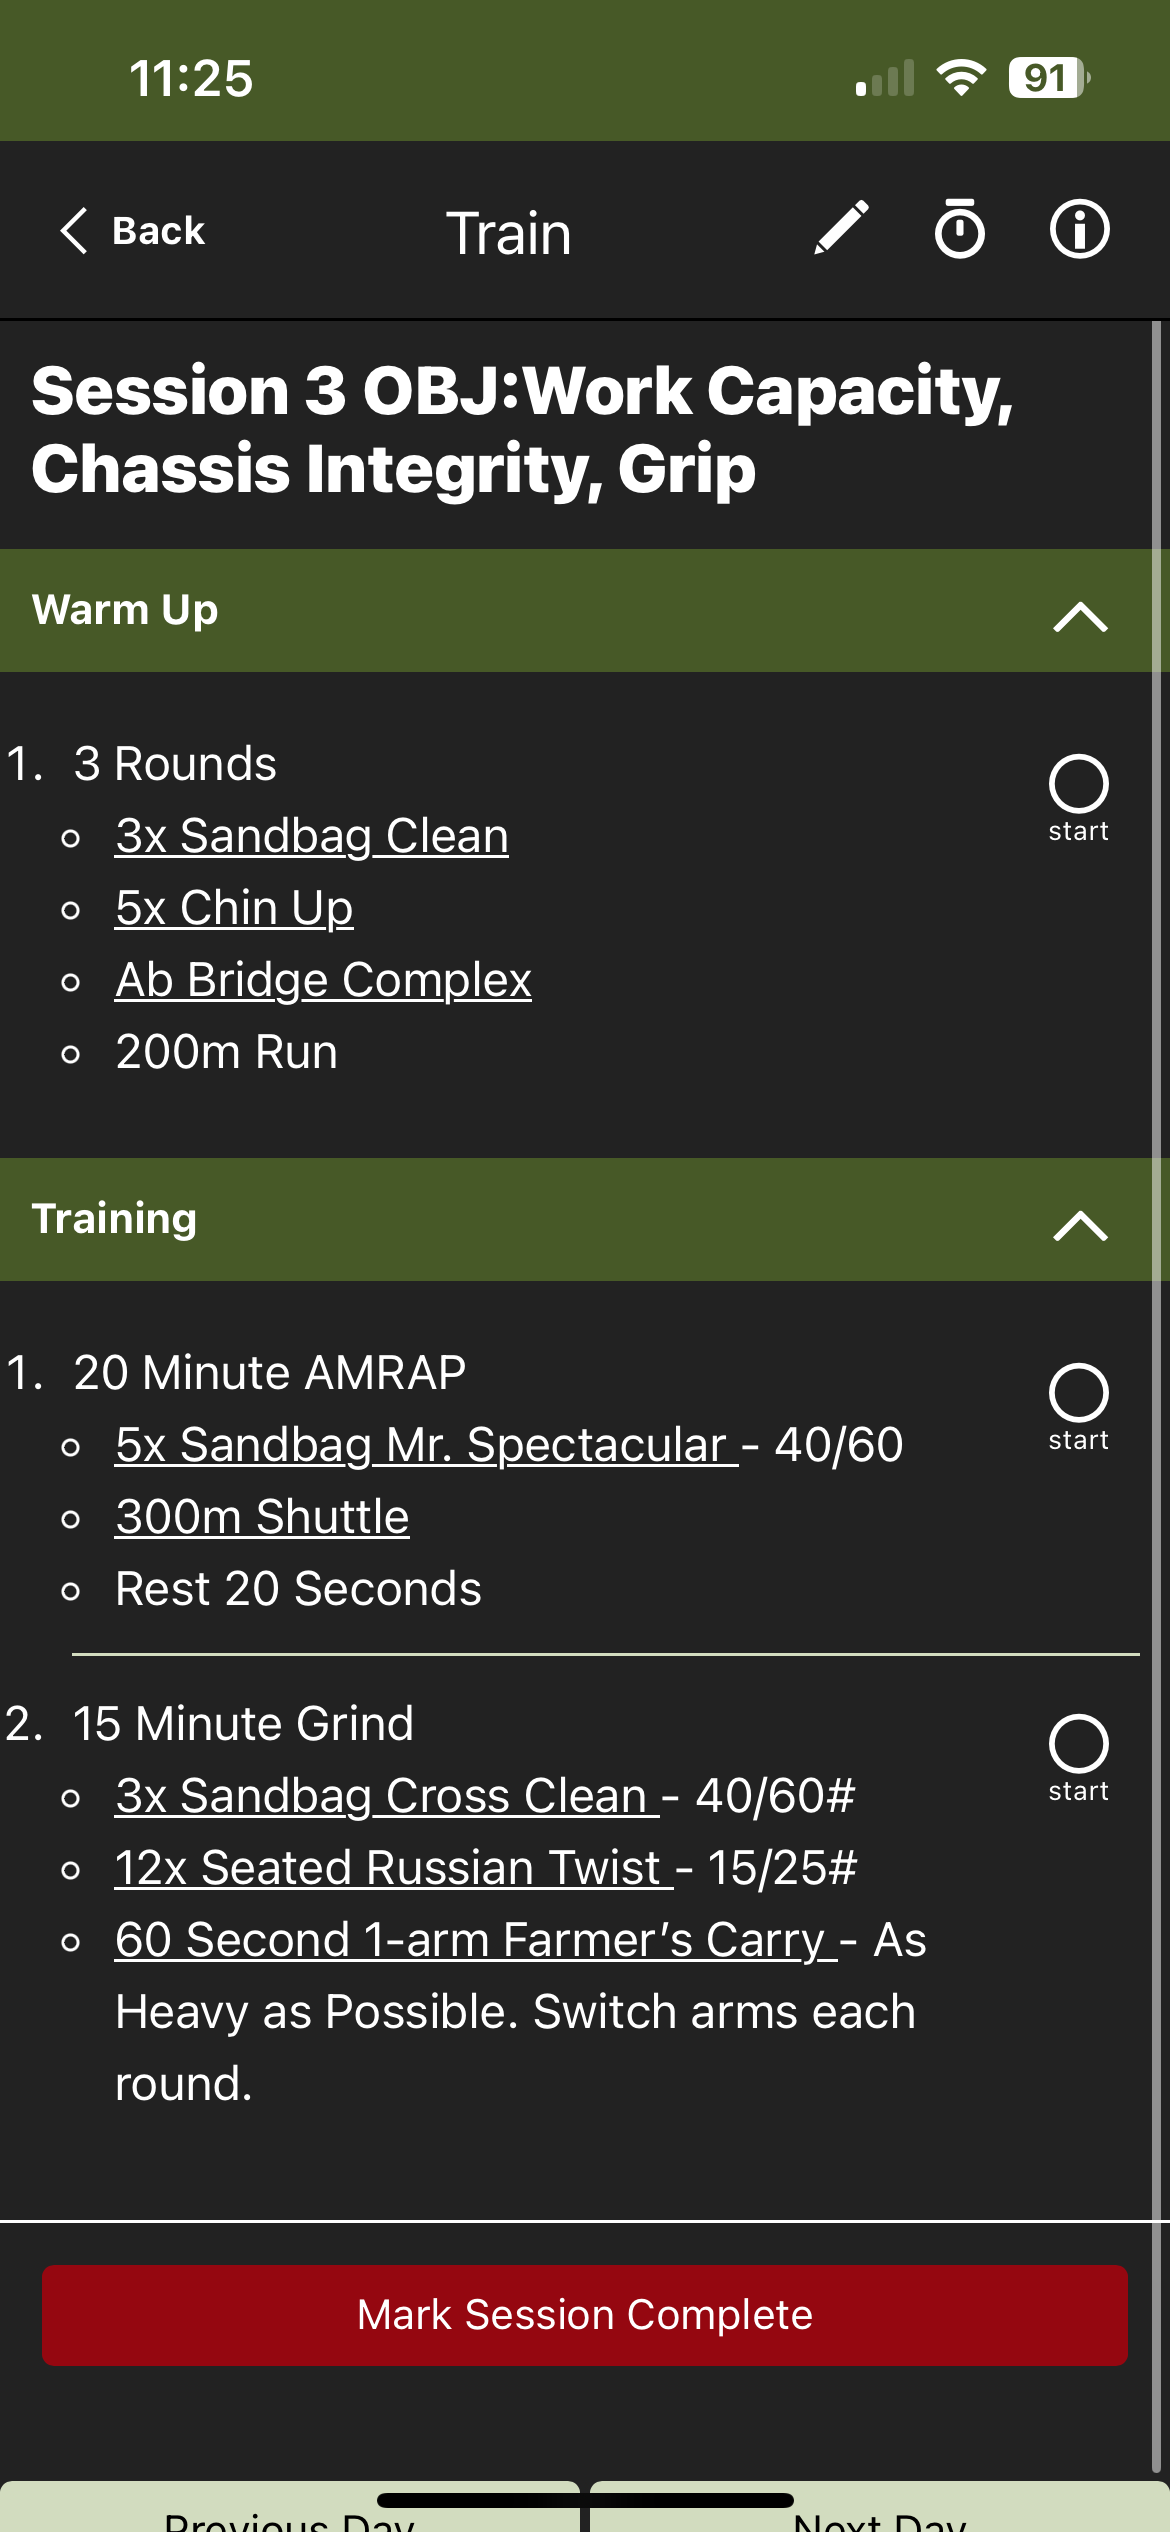This screenshot has width=1170, height=2532.
Task: Open the Sandbag Clean exercise link
Action: (x=312, y=836)
